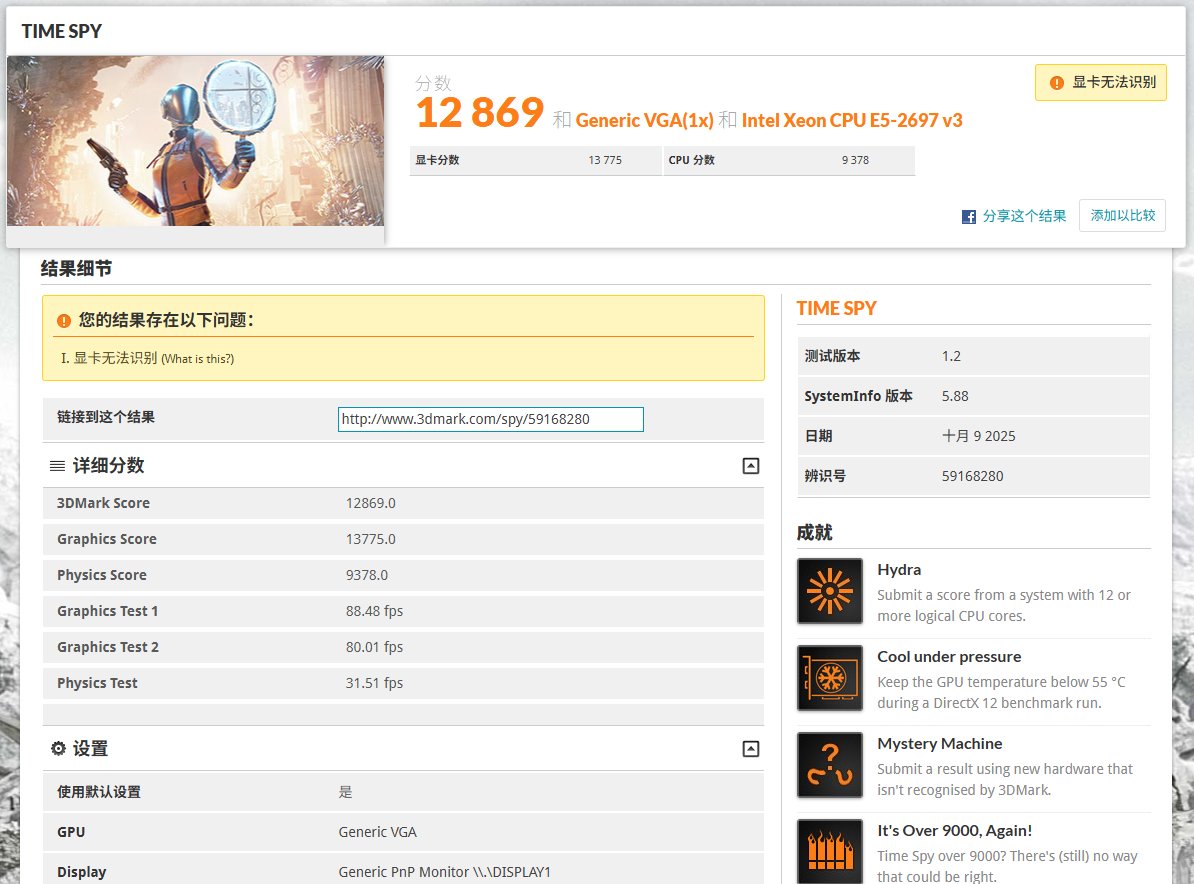This screenshot has width=1194, height=884.
Task: Click the Cool under pressure achievement icon
Action: pos(830,678)
